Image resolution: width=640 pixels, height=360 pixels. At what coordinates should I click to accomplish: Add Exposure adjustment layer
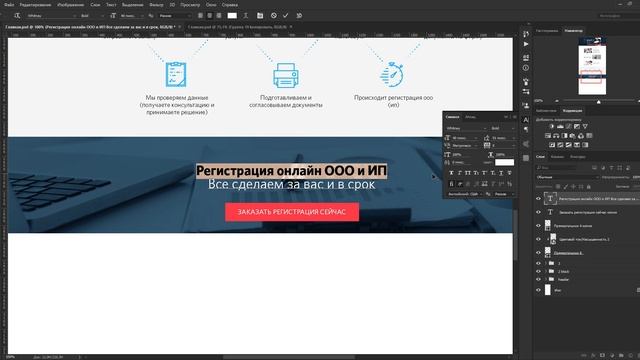coord(577,127)
